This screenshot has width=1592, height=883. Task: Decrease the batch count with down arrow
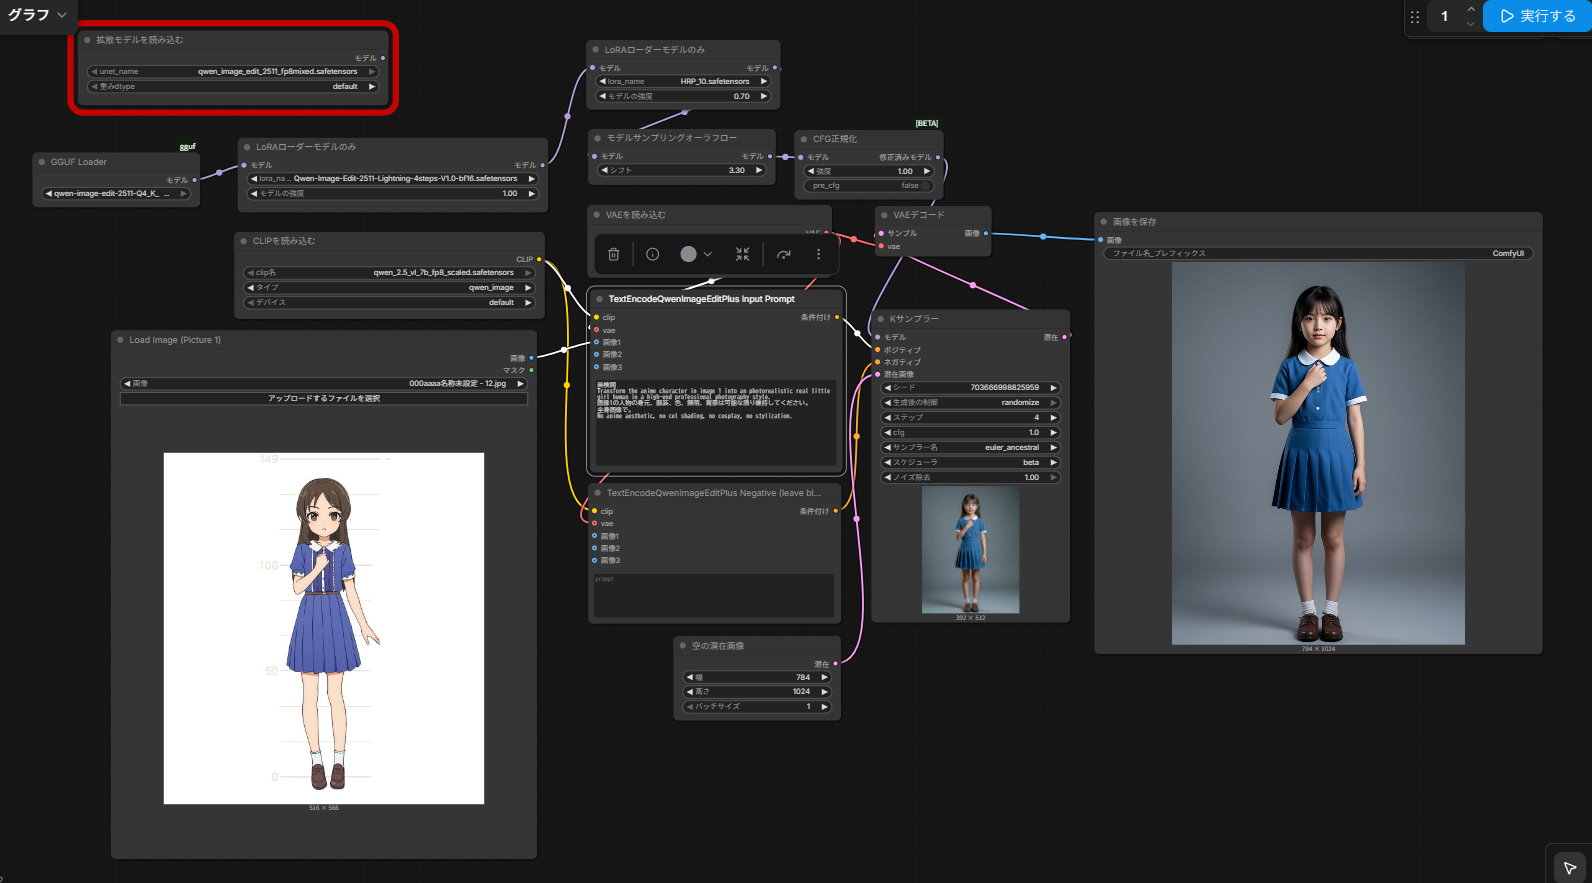click(1470, 23)
